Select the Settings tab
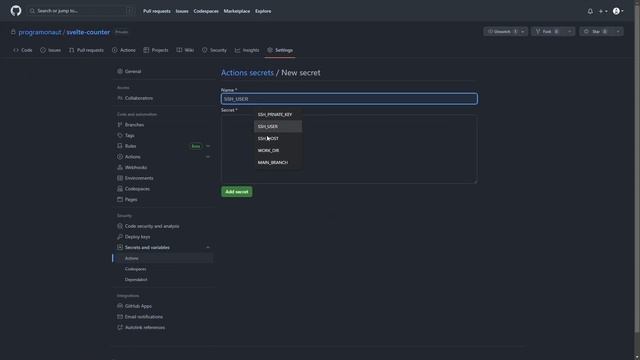Screen dimensions: 640x360 click(280, 50)
